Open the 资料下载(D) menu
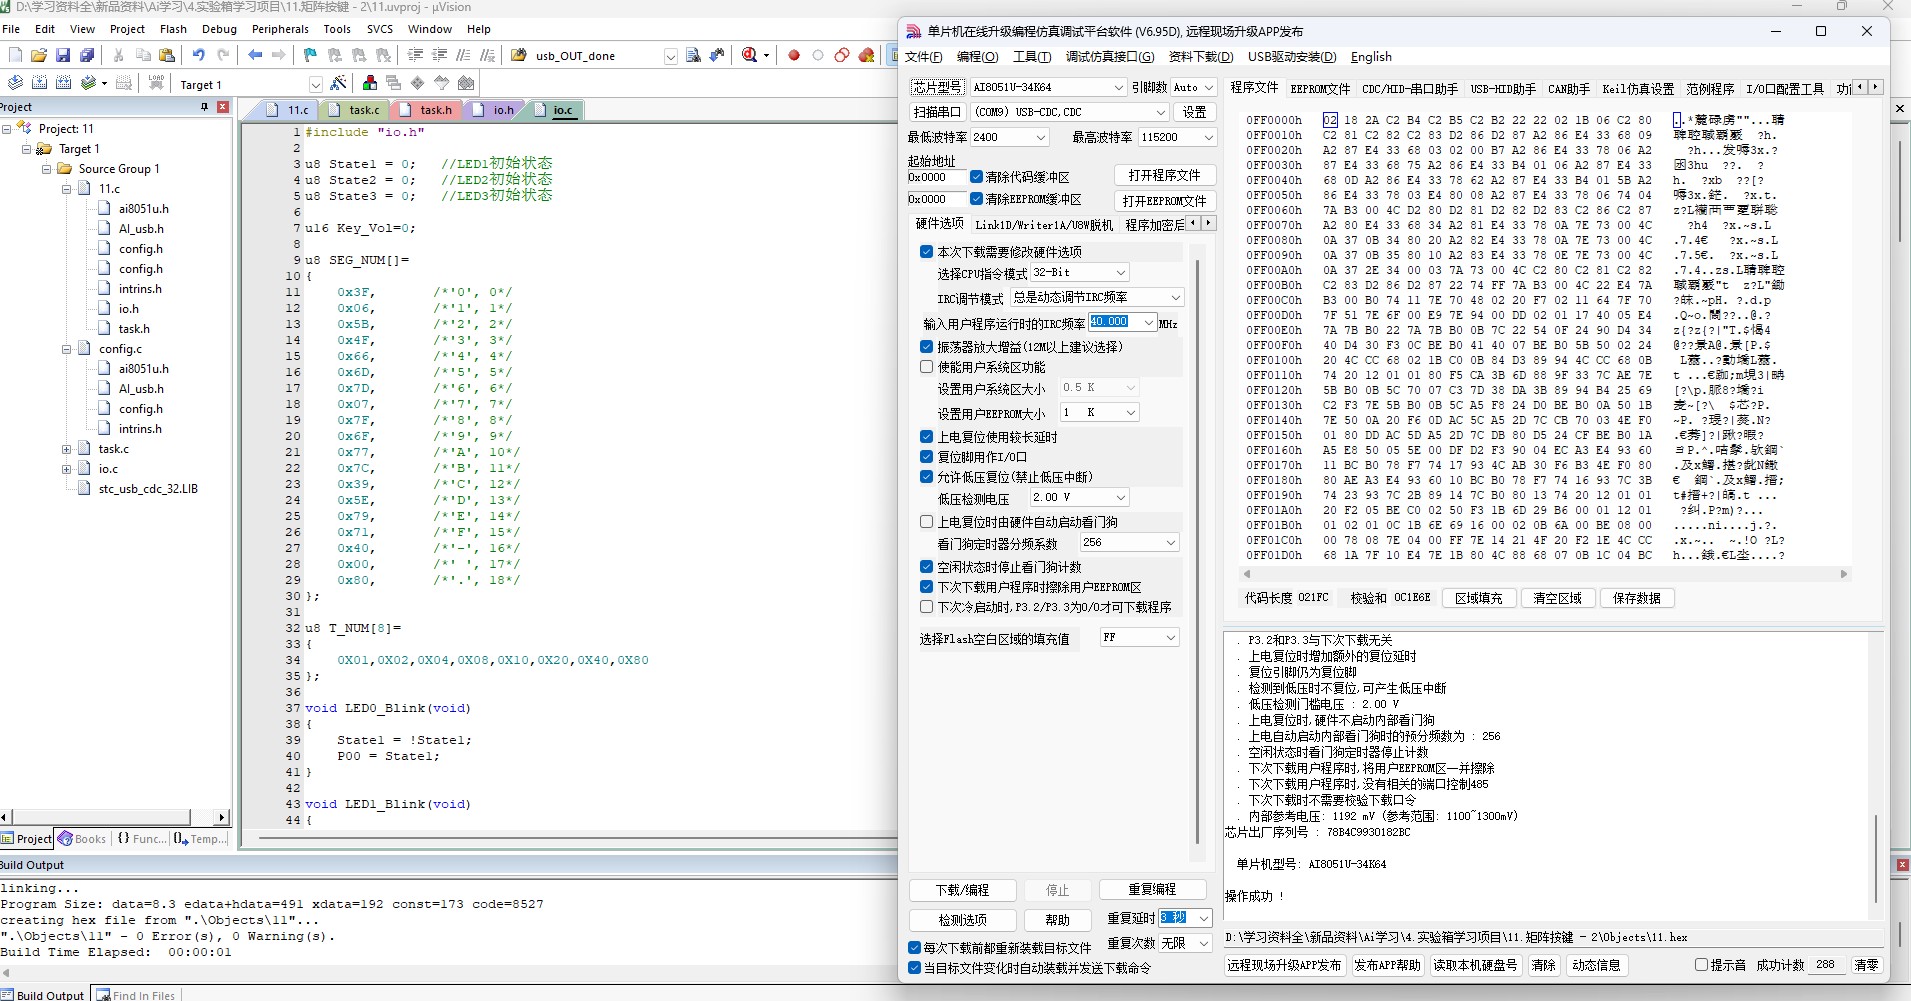 coord(1201,57)
